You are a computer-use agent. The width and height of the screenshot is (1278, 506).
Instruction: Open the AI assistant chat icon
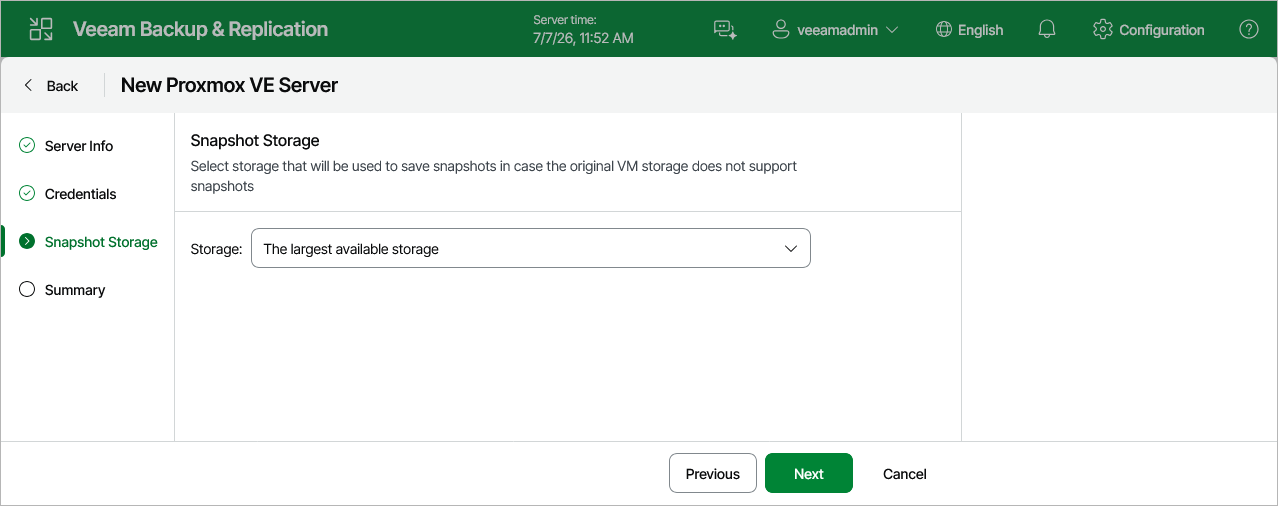[725, 30]
